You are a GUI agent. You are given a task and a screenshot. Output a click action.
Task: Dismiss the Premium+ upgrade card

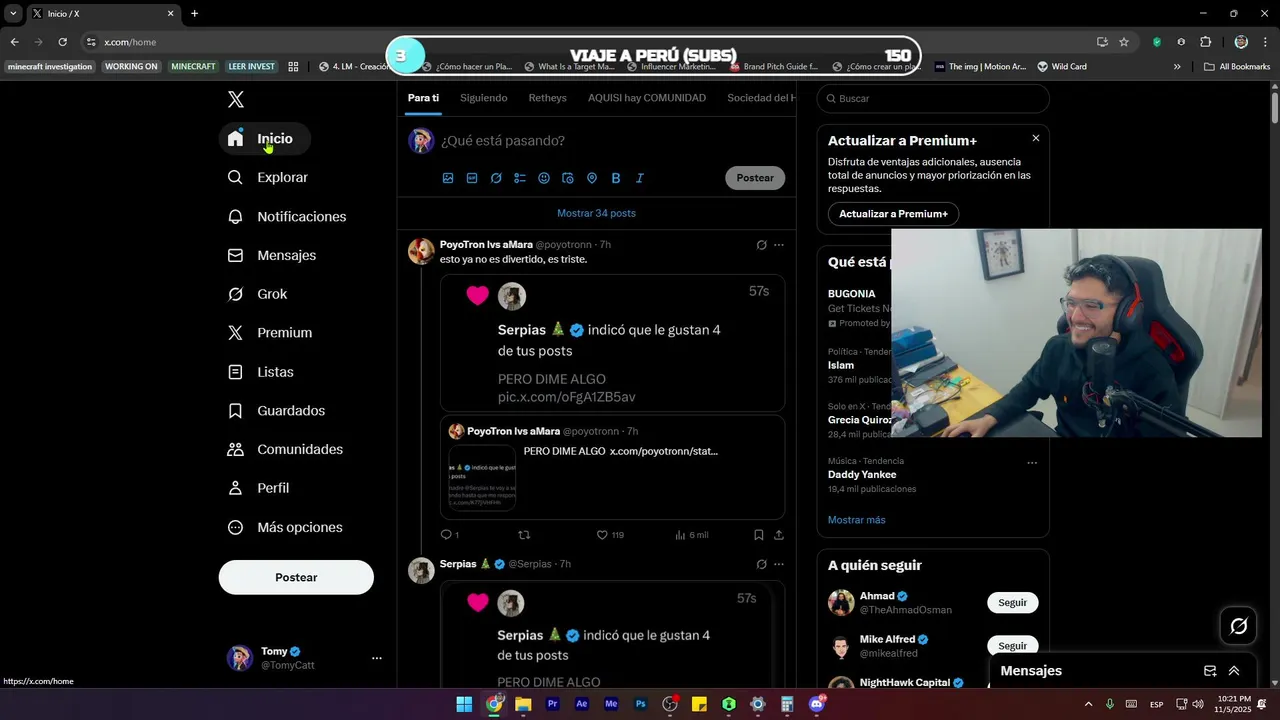[1036, 138]
